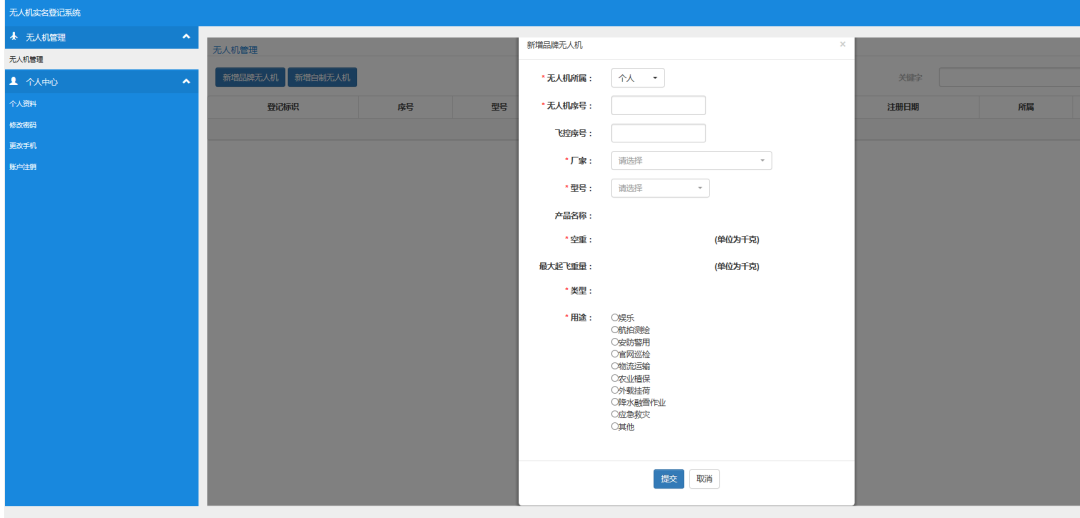Open the 无人机所属 dropdown showing 个人
Screen dimensions: 1080x518
(637, 78)
